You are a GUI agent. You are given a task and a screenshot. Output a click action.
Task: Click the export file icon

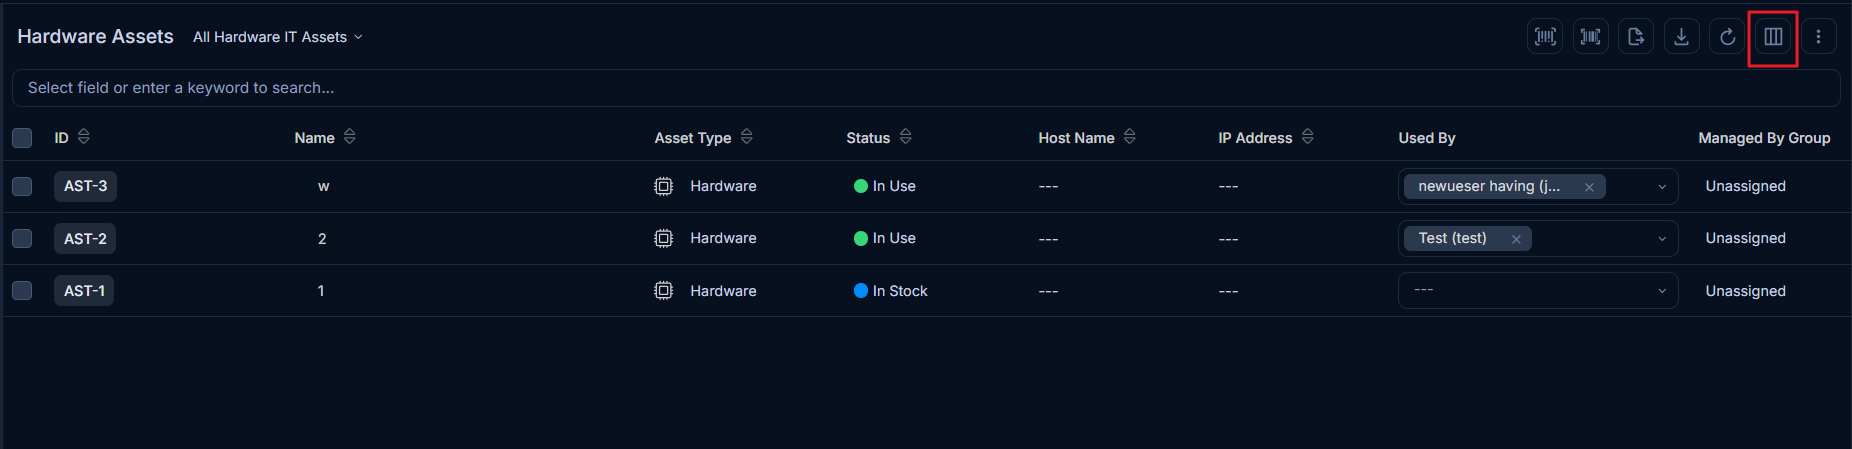1636,37
